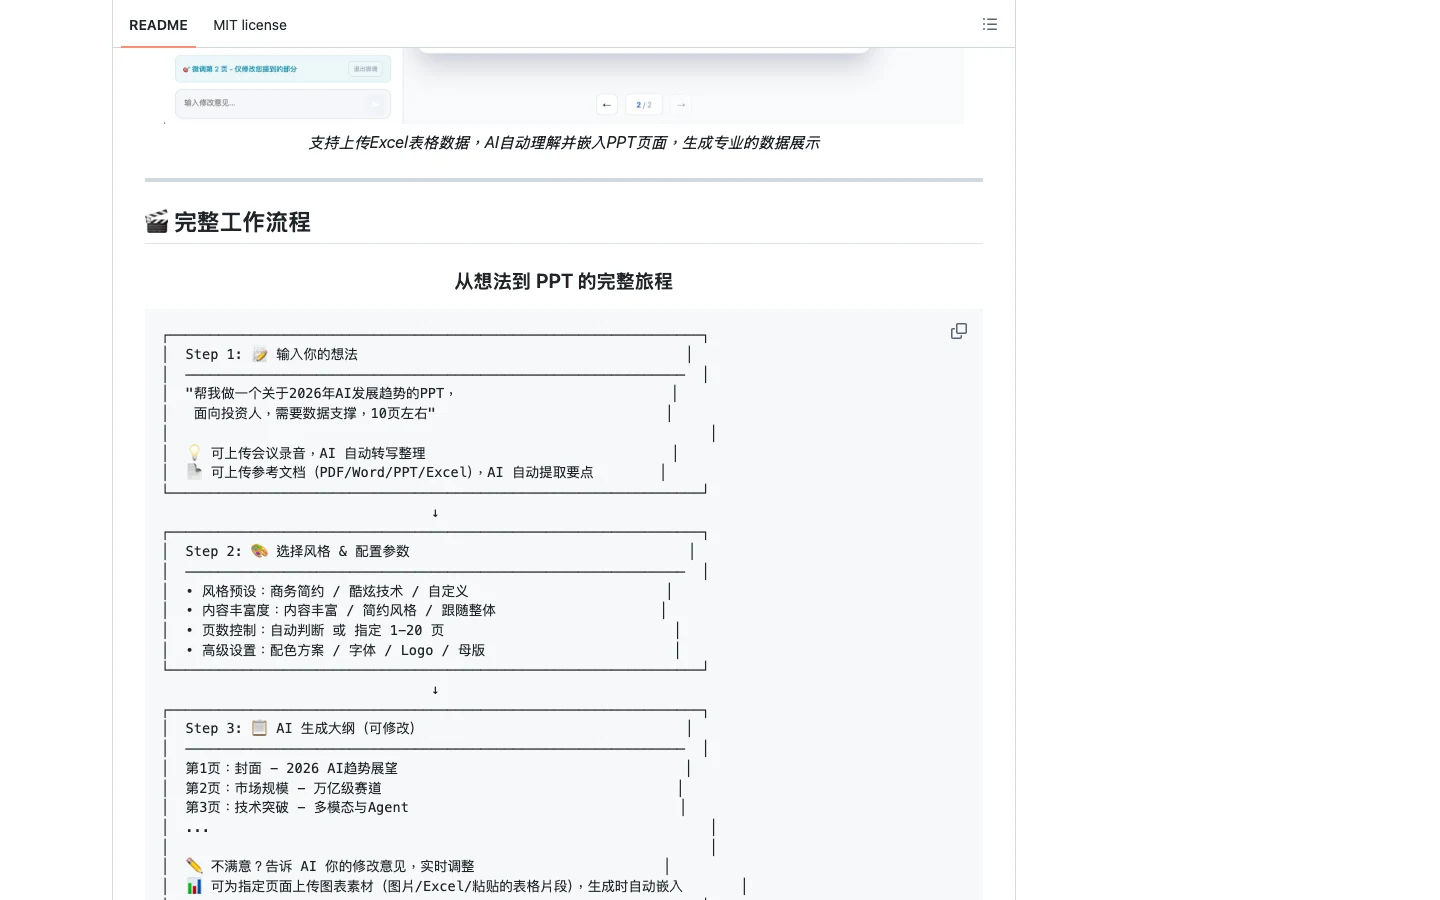Click the 高级设置 bullet line
The height and width of the screenshot is (900, 1440).
[335, 650]
